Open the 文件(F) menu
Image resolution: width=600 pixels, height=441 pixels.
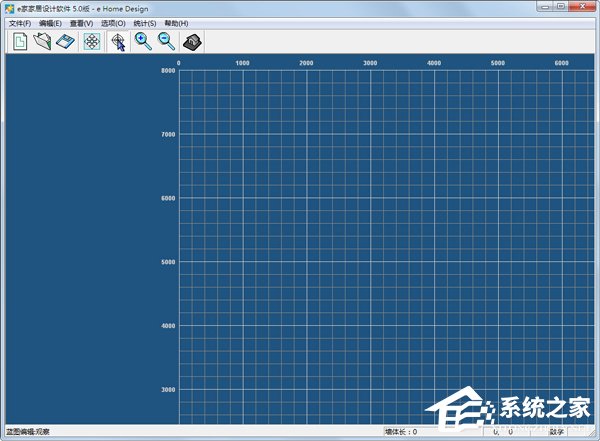(20, 23)
